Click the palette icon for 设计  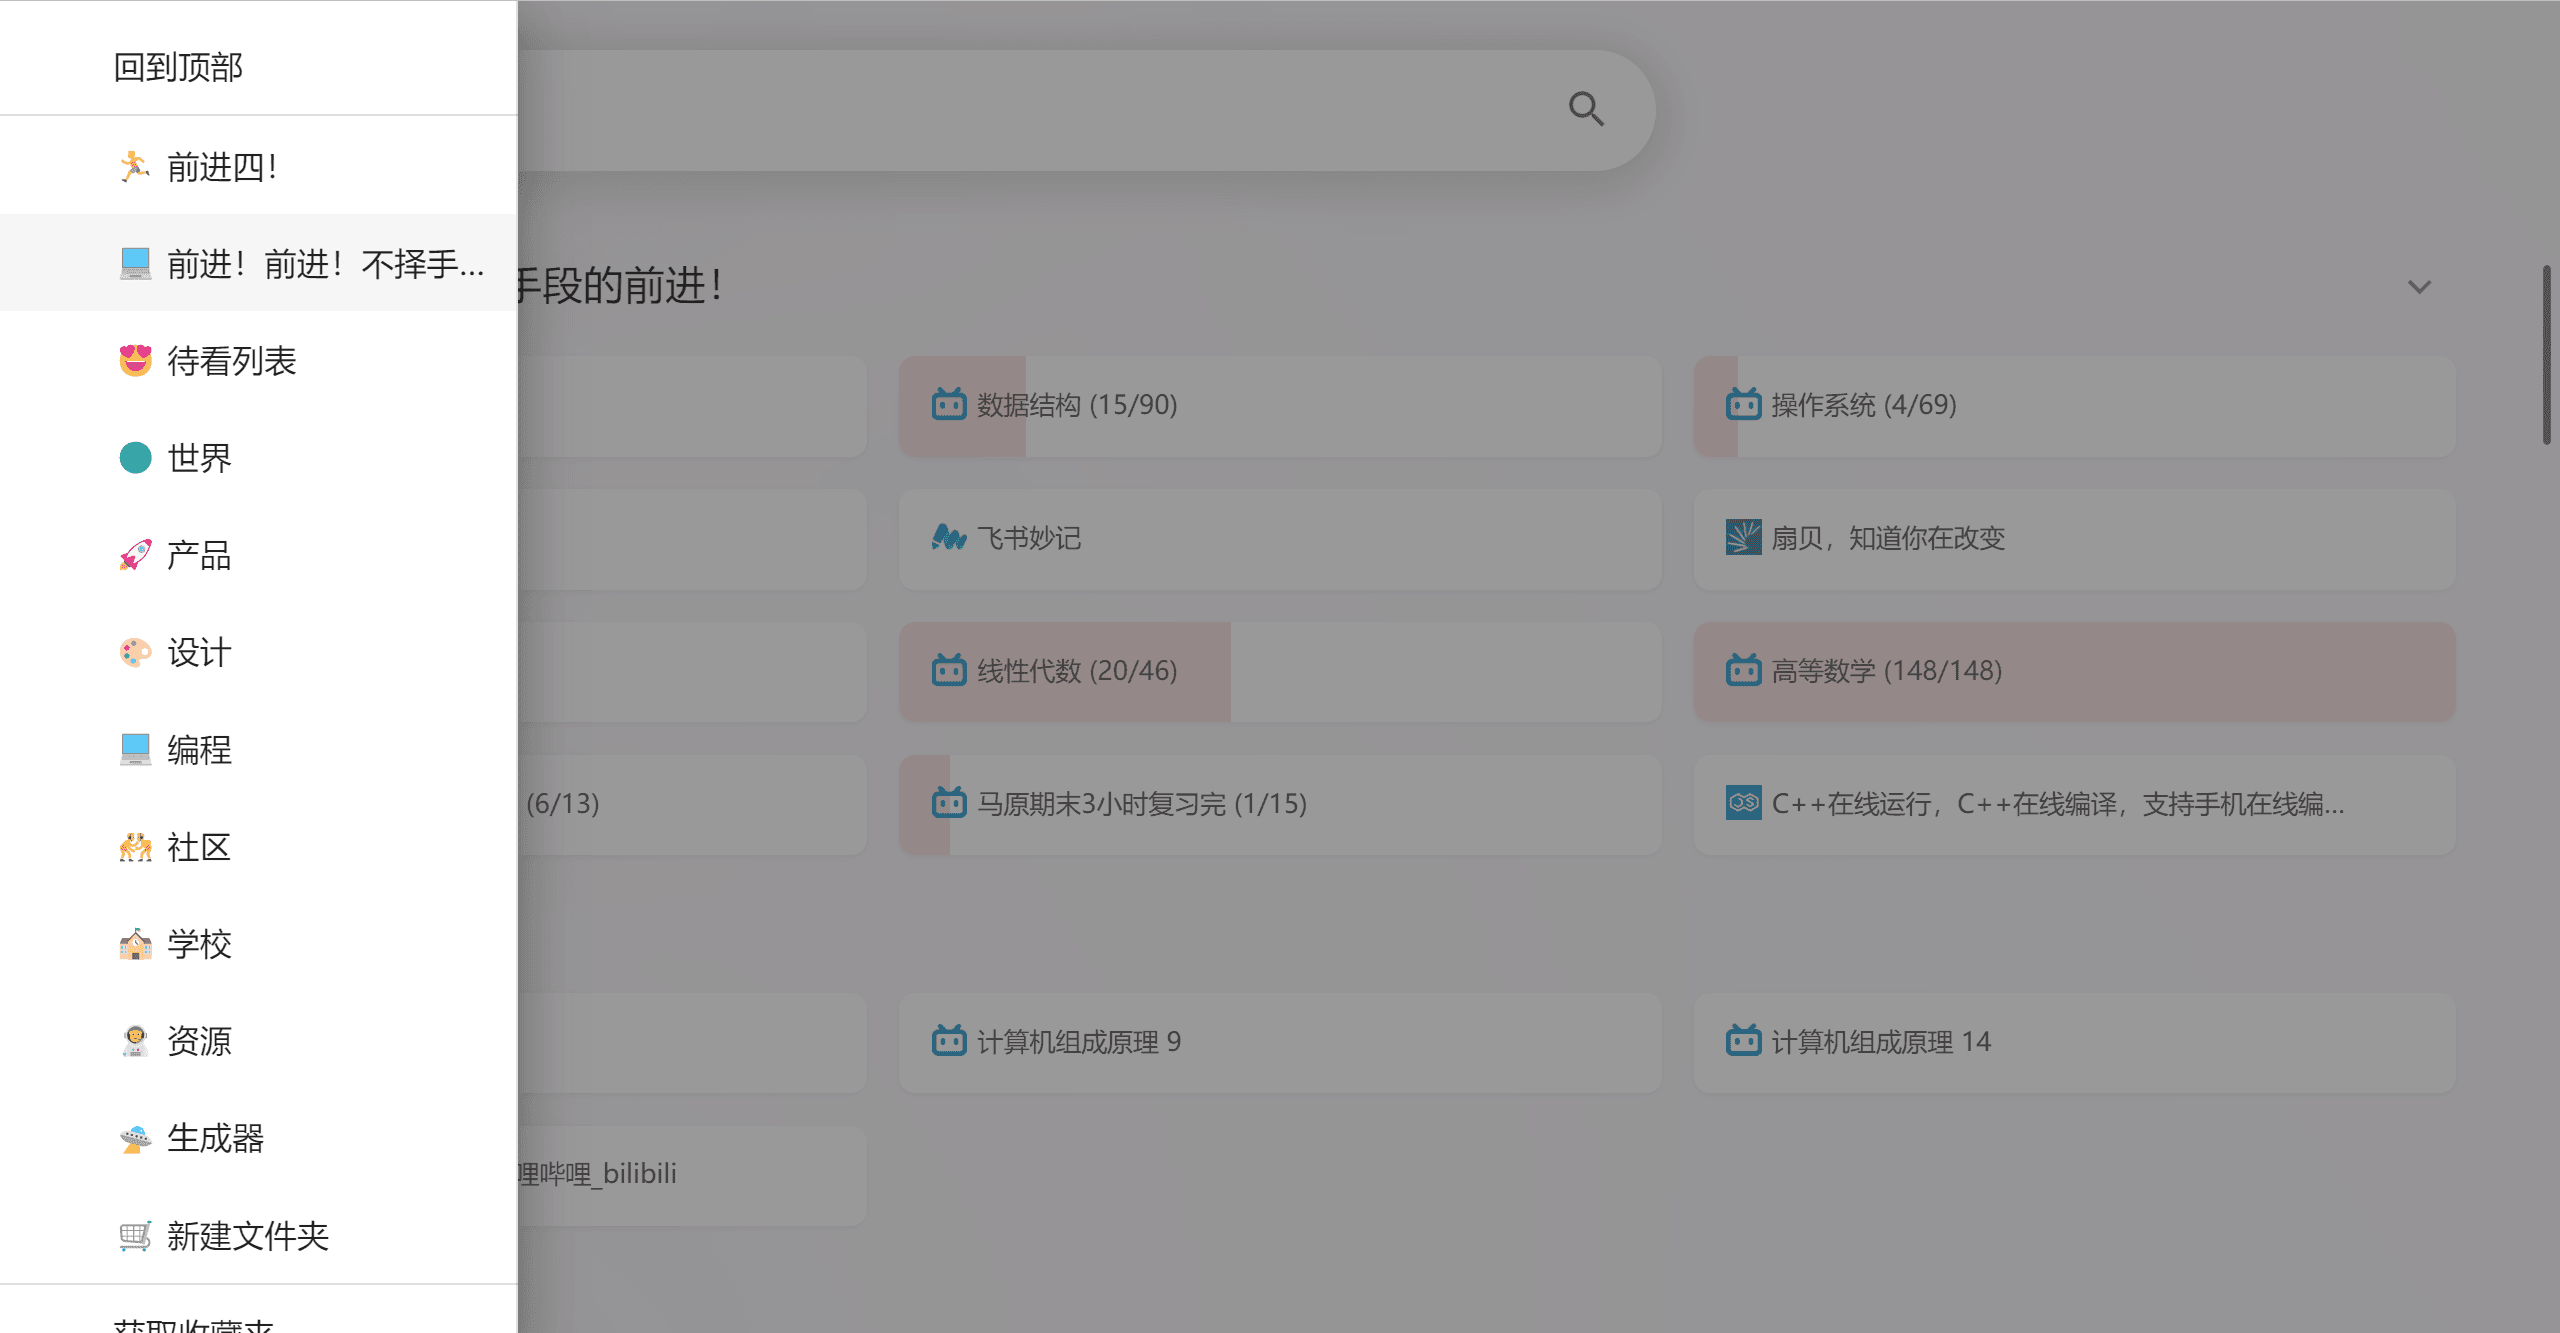tap(135, 652)
